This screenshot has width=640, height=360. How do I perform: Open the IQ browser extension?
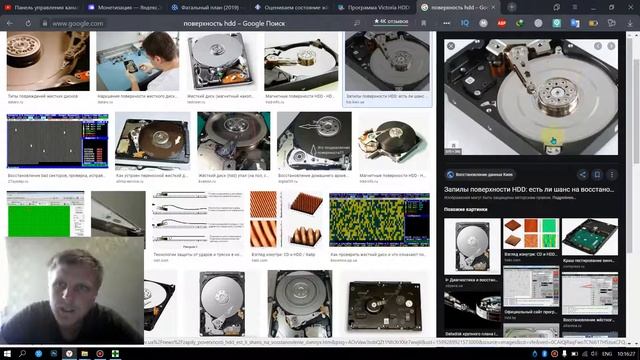(465, 23)
